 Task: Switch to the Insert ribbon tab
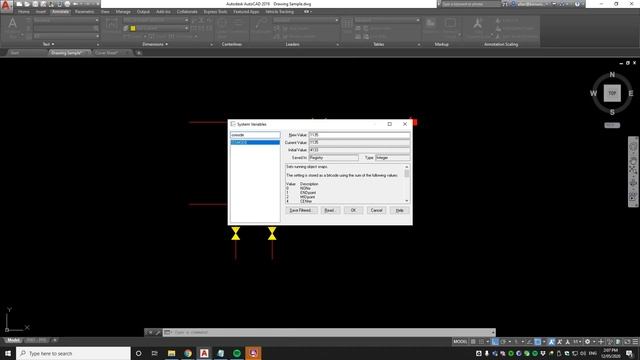coord(41,12)
